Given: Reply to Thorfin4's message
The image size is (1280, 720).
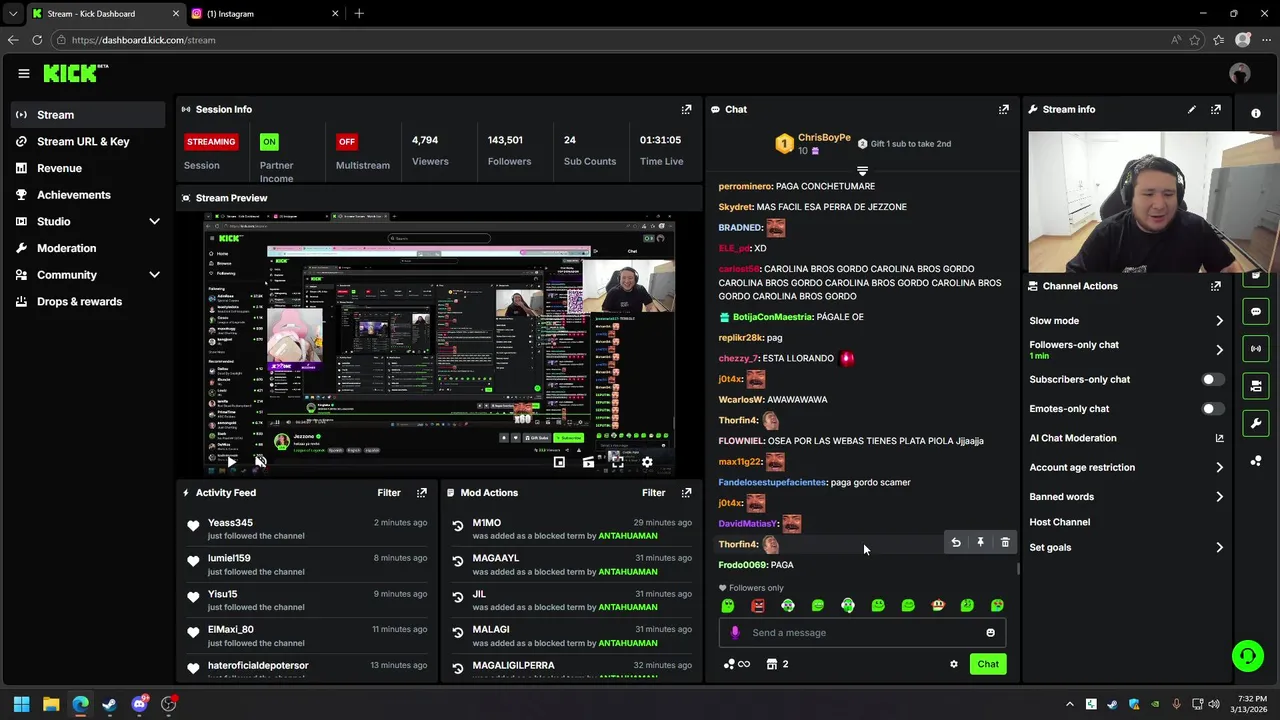Looking at the screenshot, I should tap(956, 543).
